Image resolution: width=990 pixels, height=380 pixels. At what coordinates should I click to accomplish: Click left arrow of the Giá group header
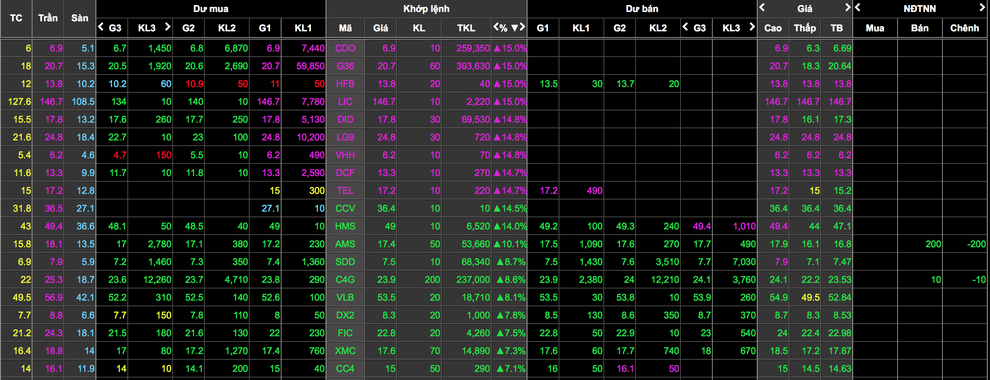pos(762,8)
